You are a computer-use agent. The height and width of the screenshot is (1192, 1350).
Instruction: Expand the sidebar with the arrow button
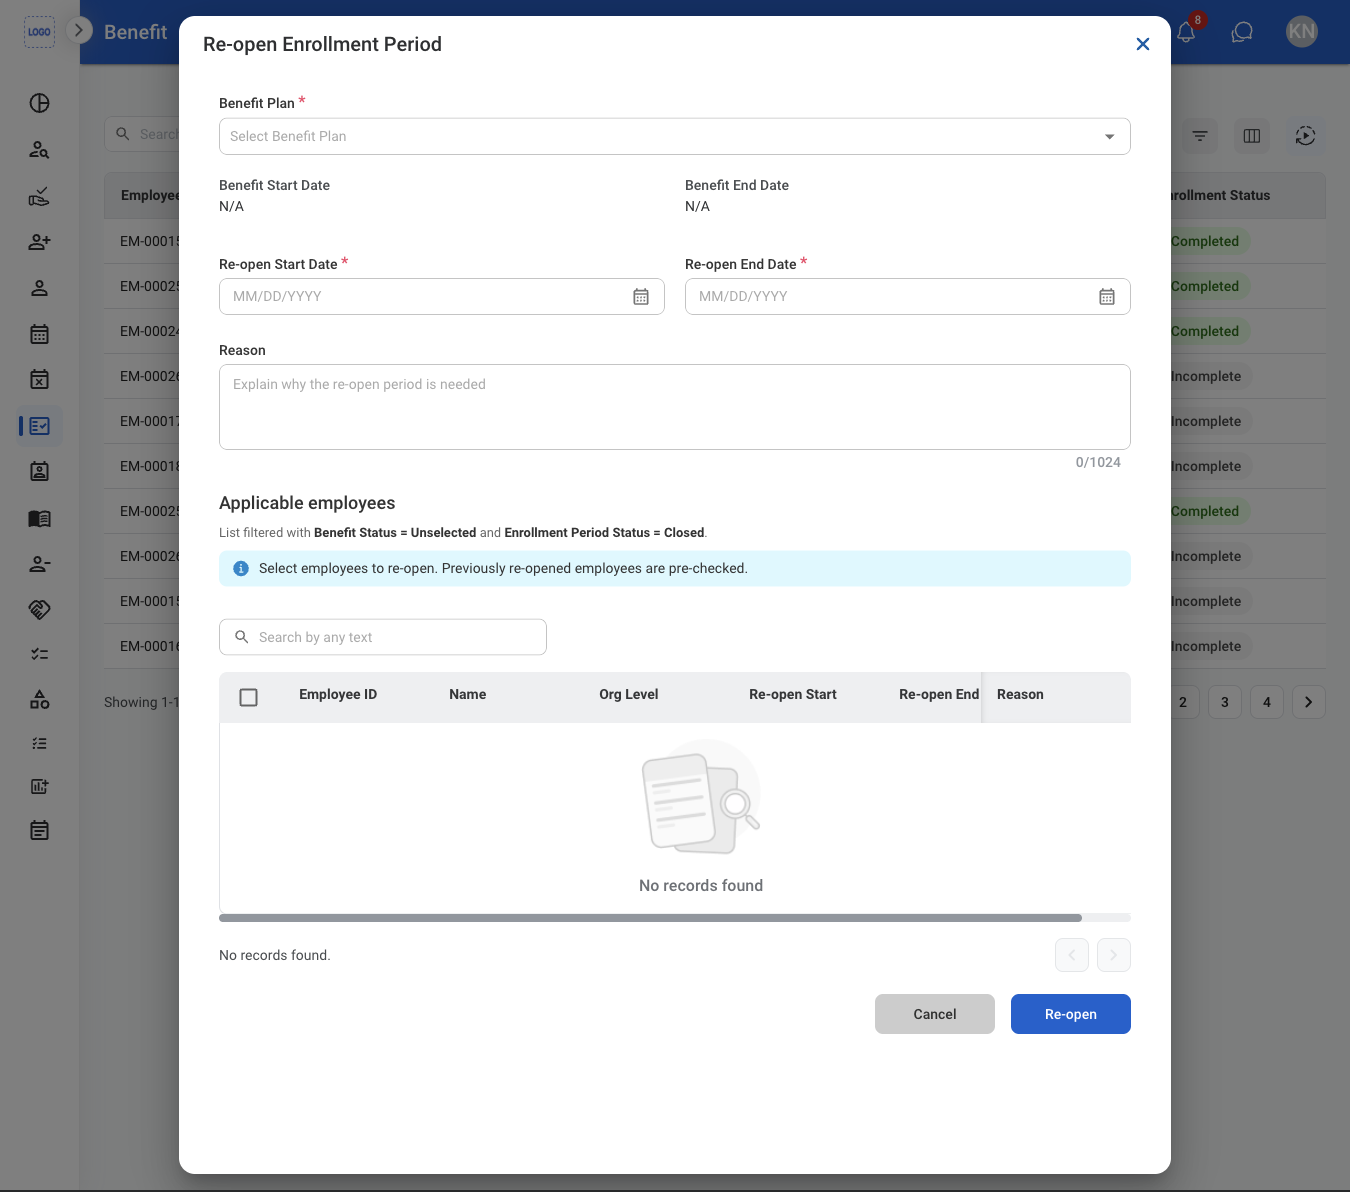tap(79, 30)
